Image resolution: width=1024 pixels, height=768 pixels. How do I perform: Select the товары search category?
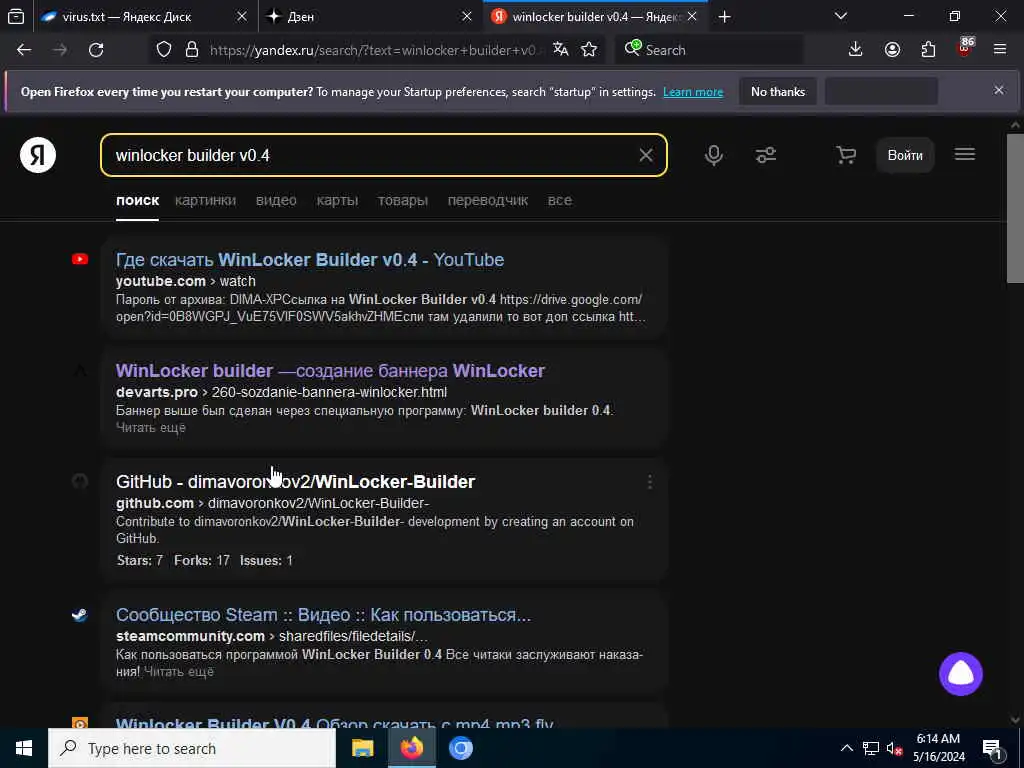[402, 200]
